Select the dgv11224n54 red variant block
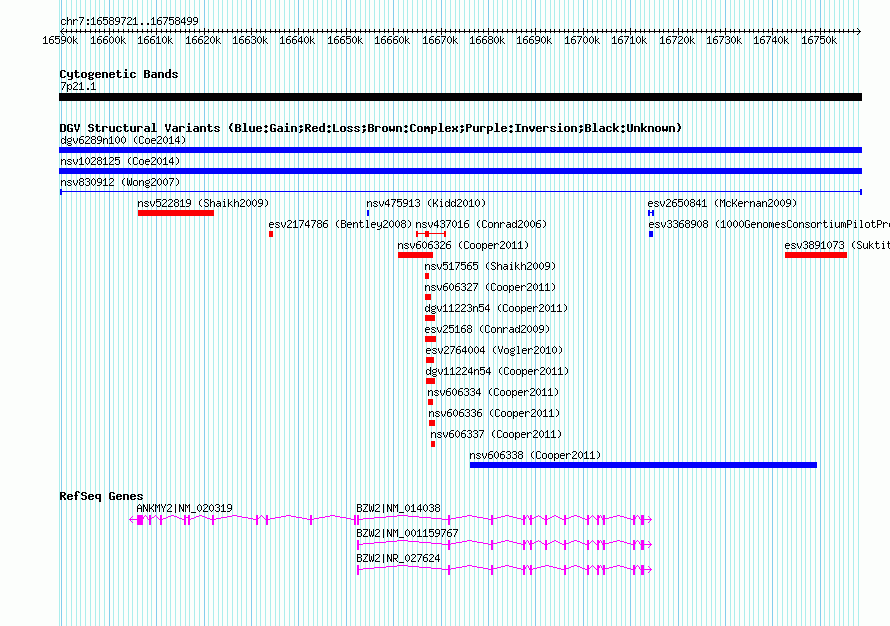Viewport: 890px width, 626px height. (x=430, y=381)
